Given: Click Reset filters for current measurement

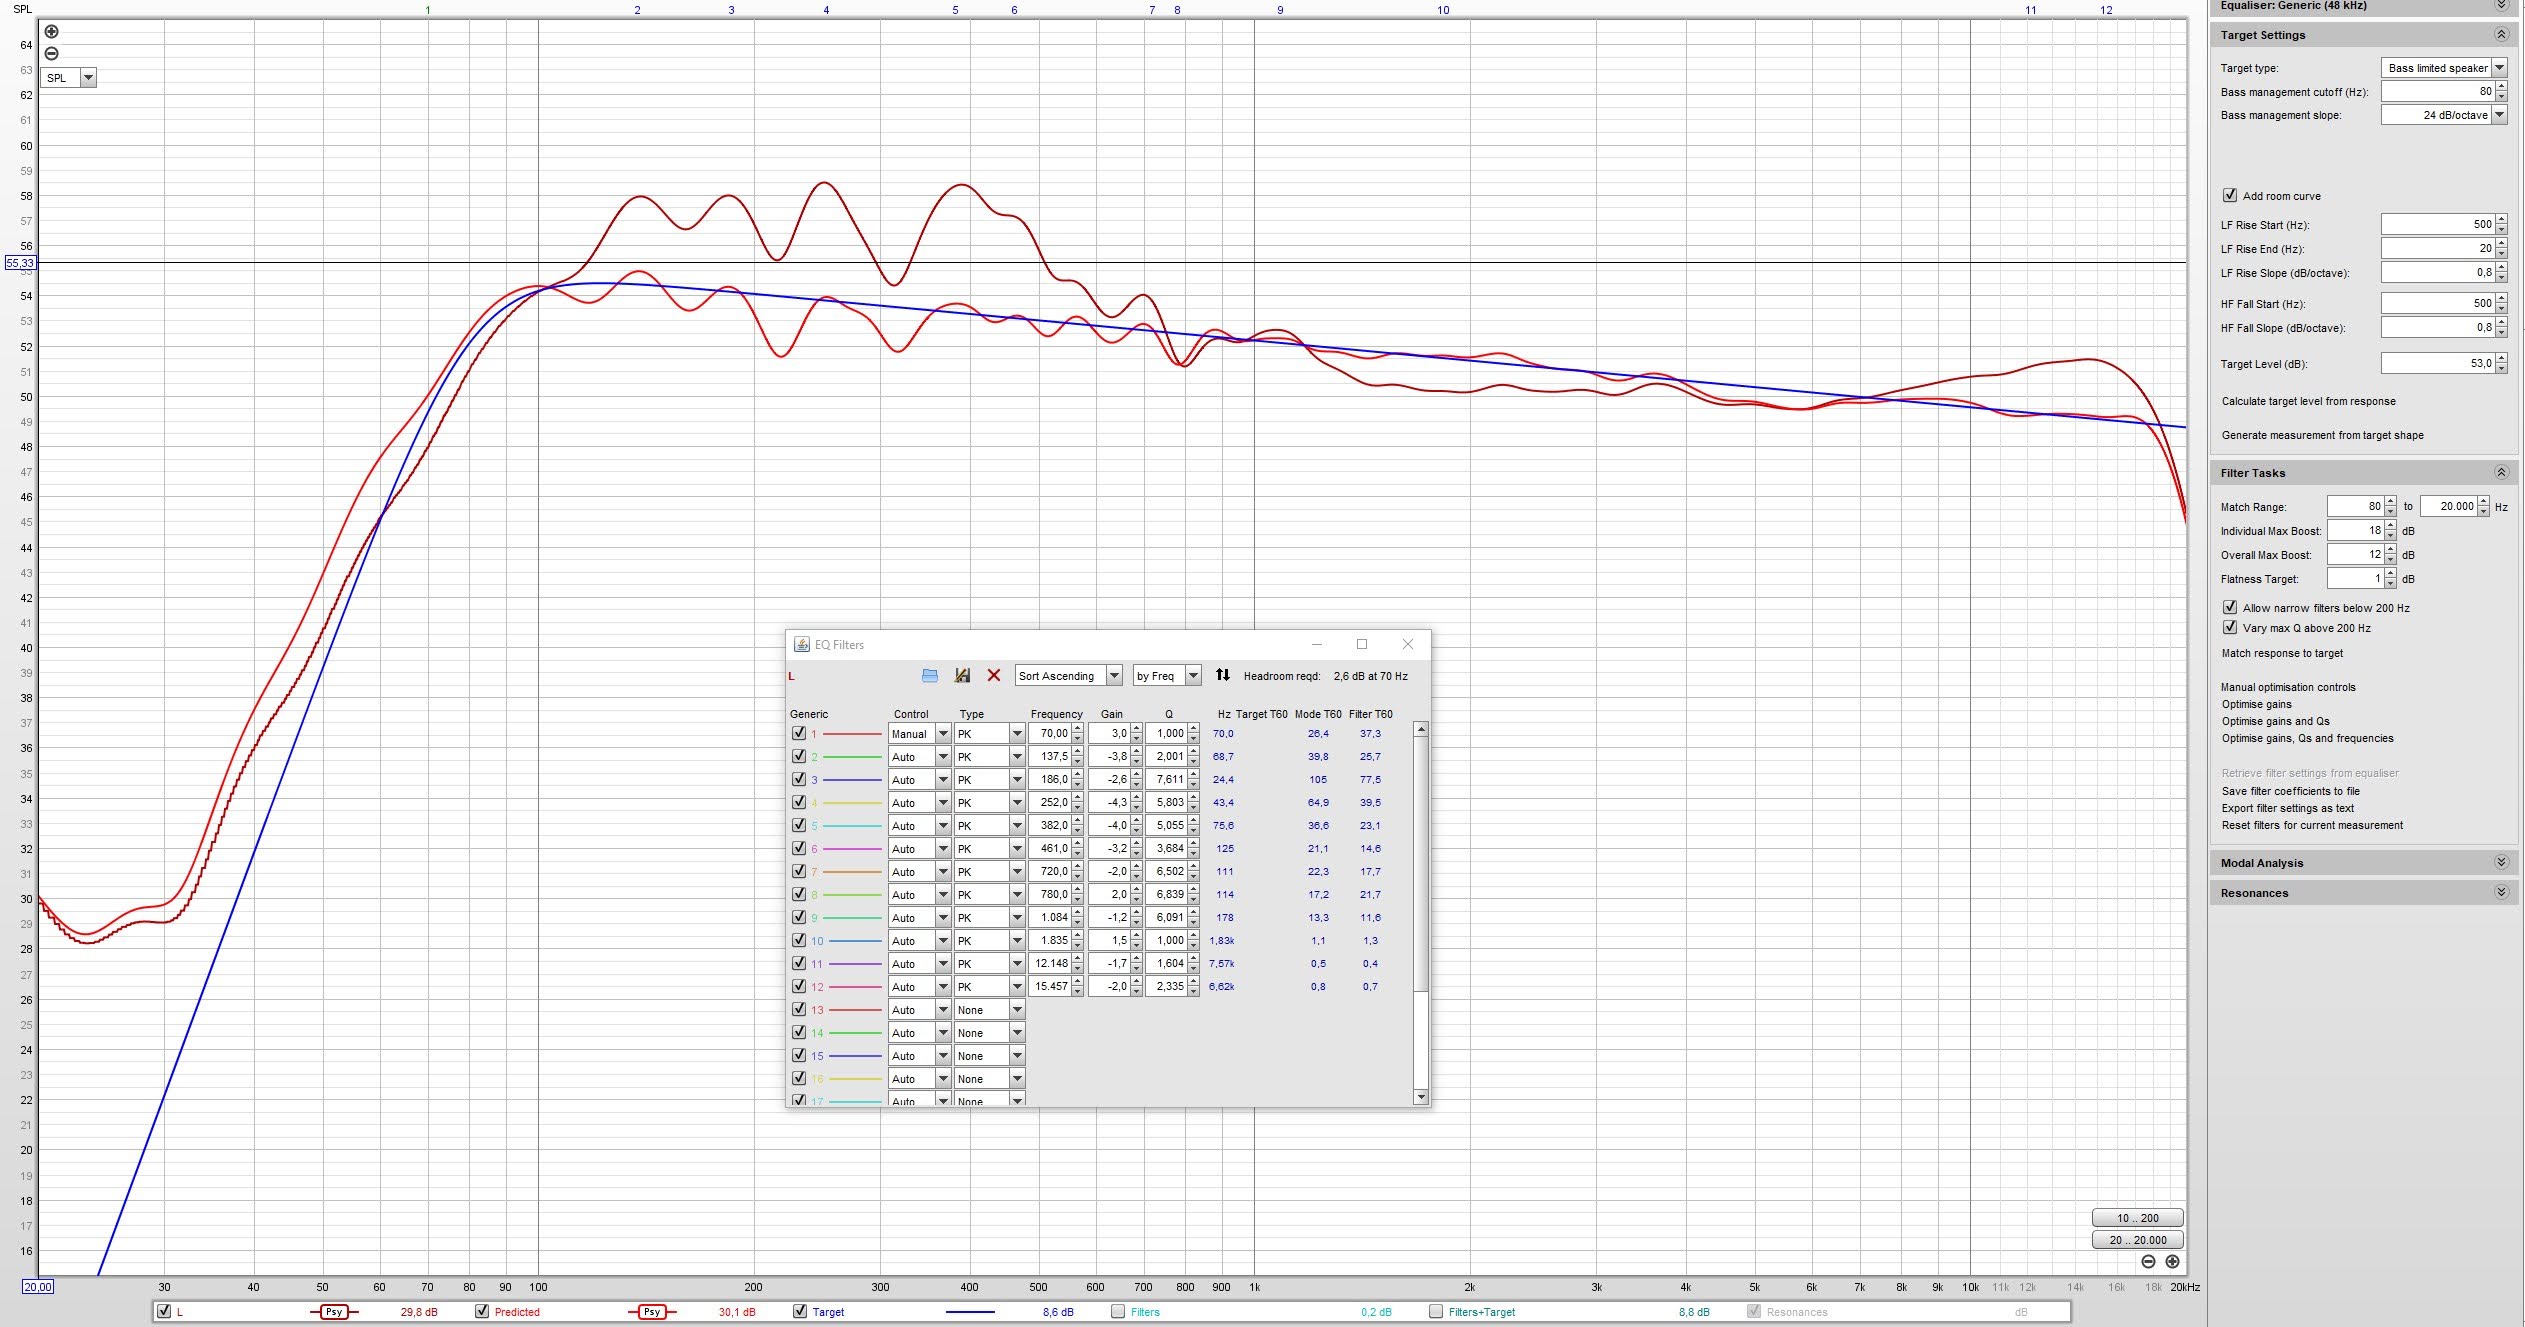Looking at the screenshot, I should (2312, 826).
